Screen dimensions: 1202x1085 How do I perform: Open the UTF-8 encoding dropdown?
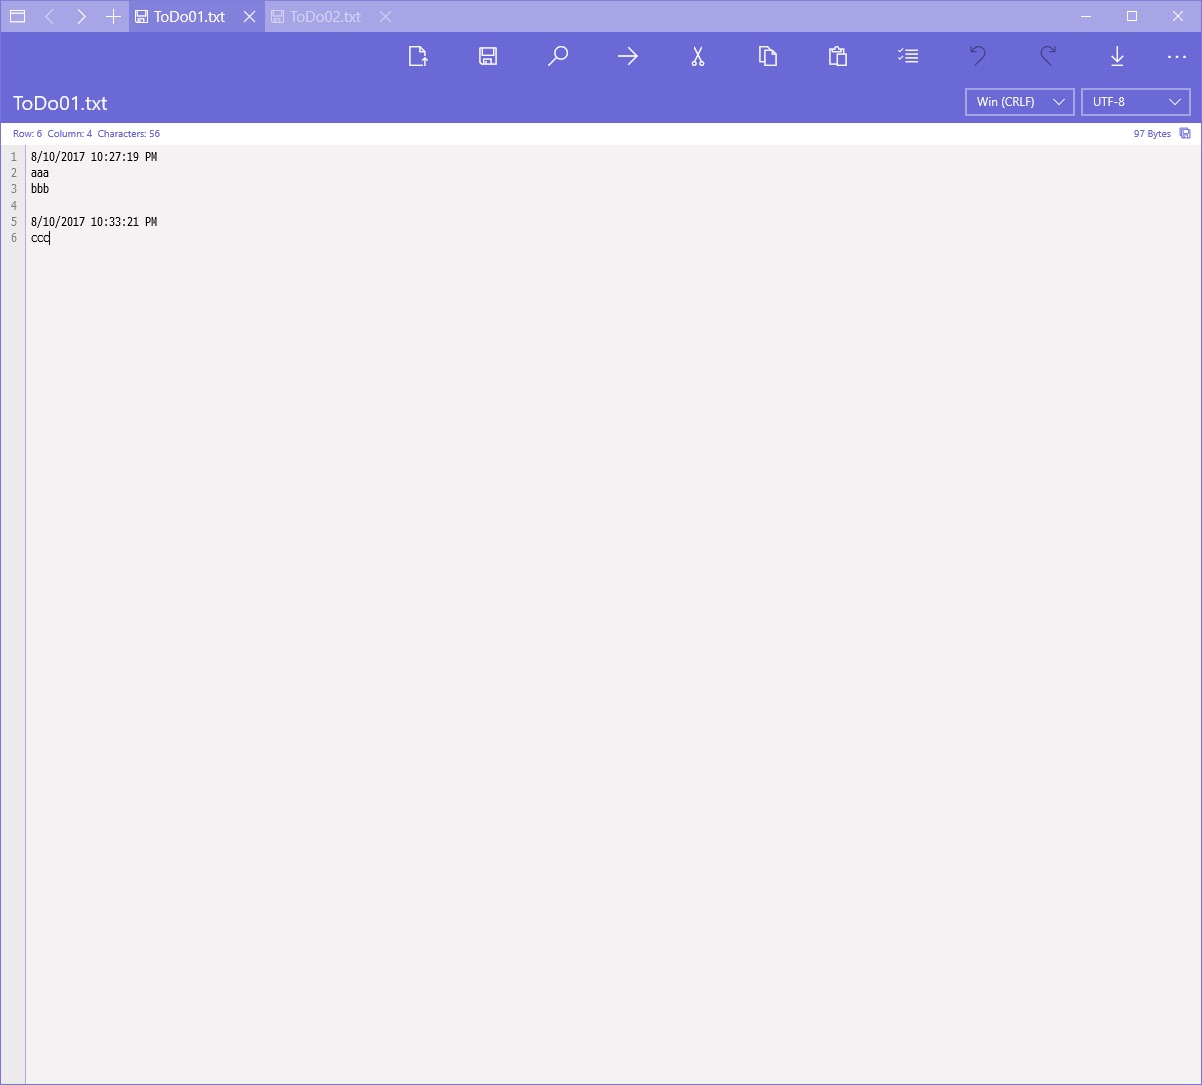coord(1136,102)
